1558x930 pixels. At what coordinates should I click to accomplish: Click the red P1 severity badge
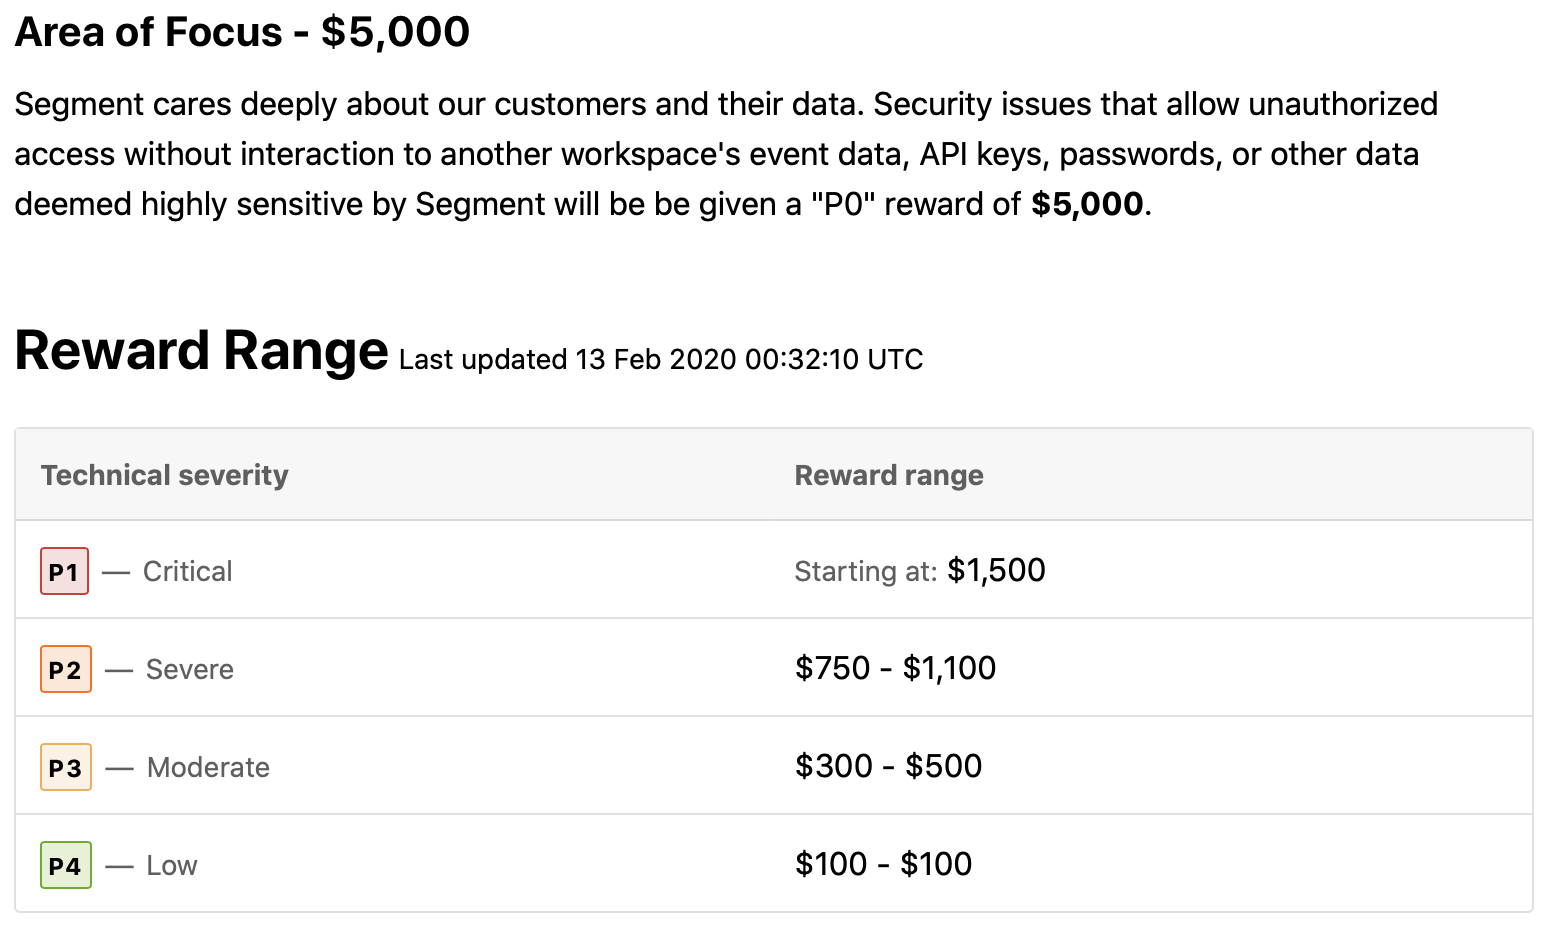coord(64,571)
